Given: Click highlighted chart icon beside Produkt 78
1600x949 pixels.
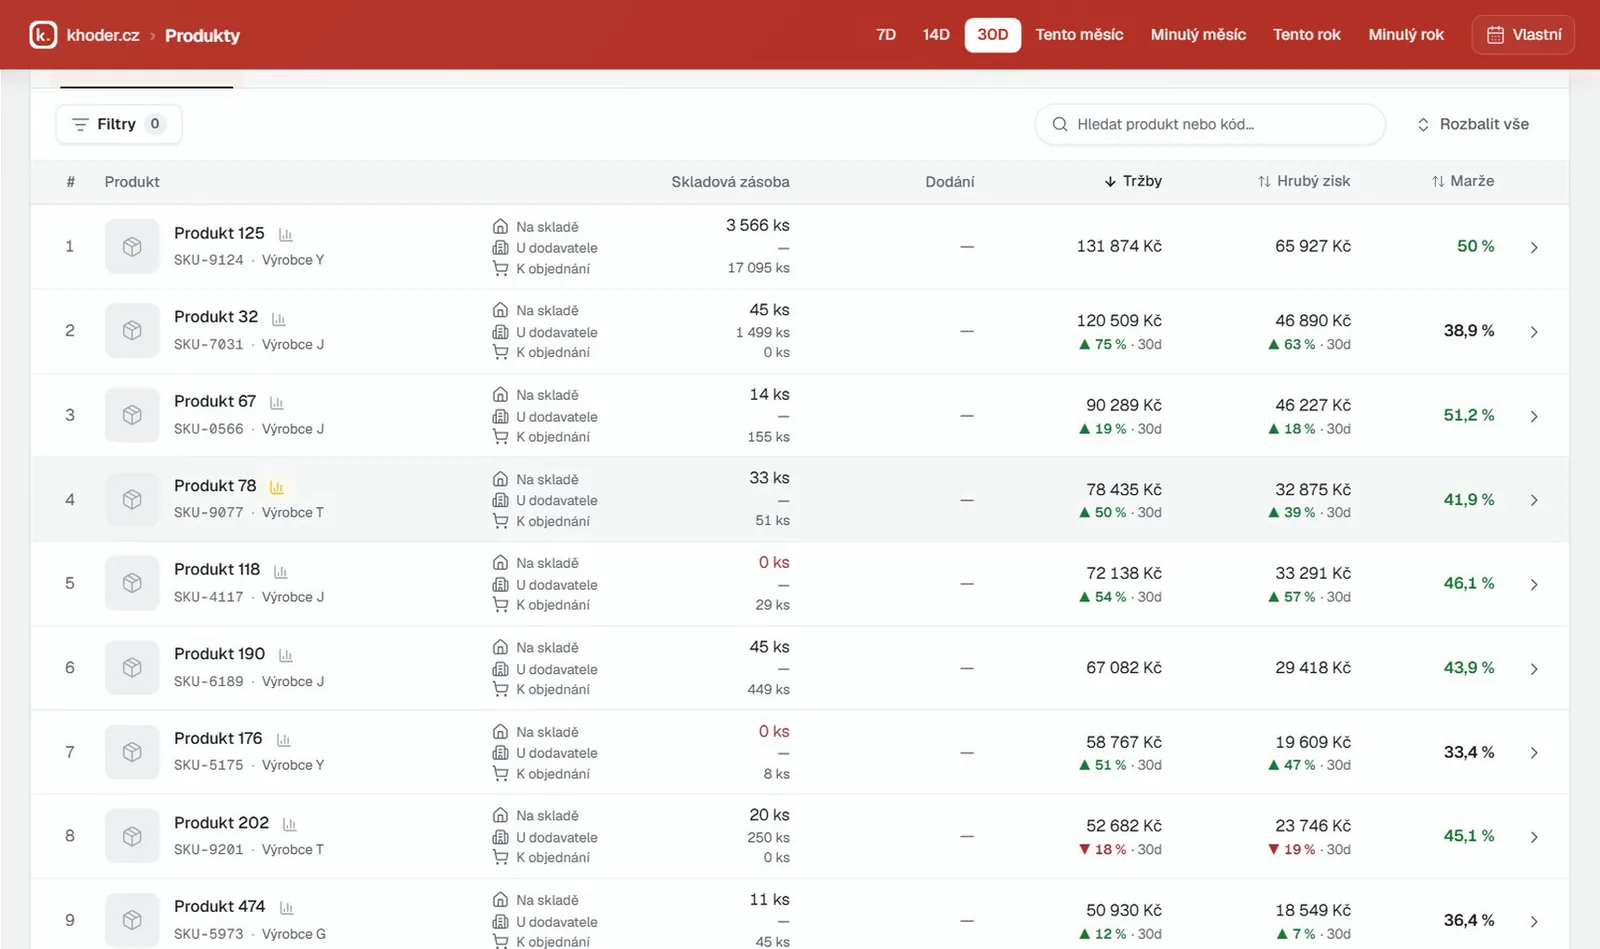Looking at the screenshot, I should (277, 487).
